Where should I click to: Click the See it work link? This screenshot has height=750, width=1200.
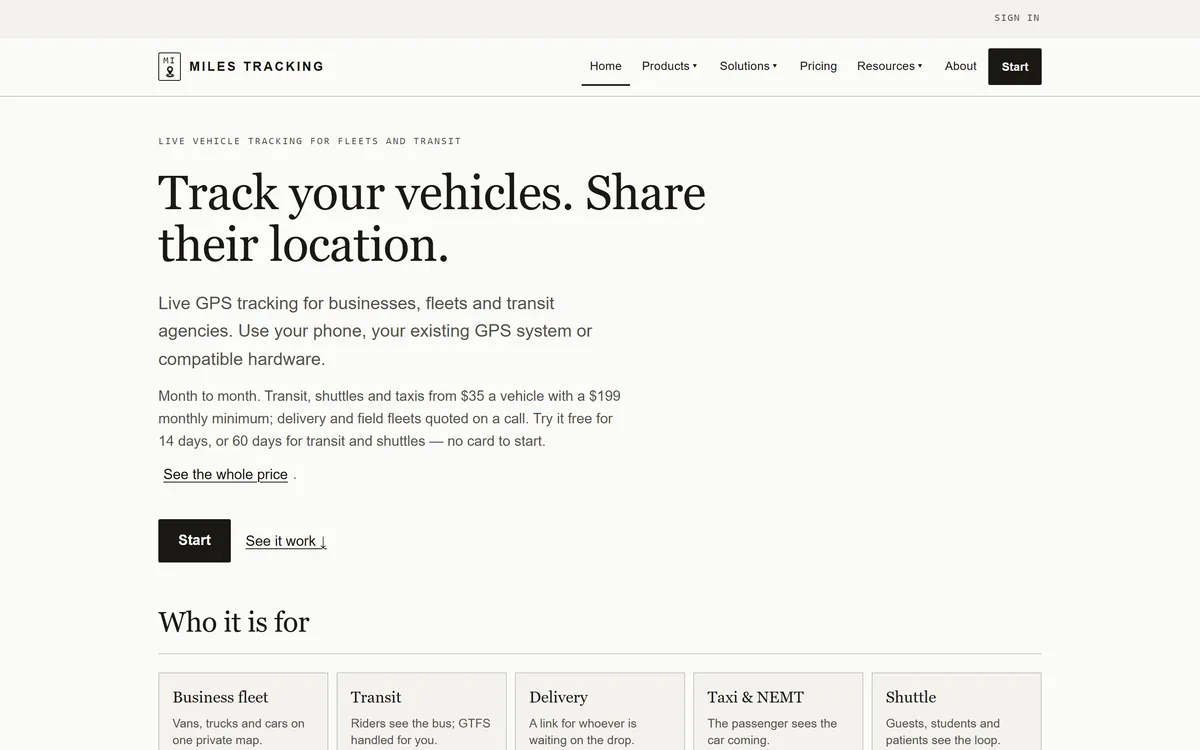286,541
